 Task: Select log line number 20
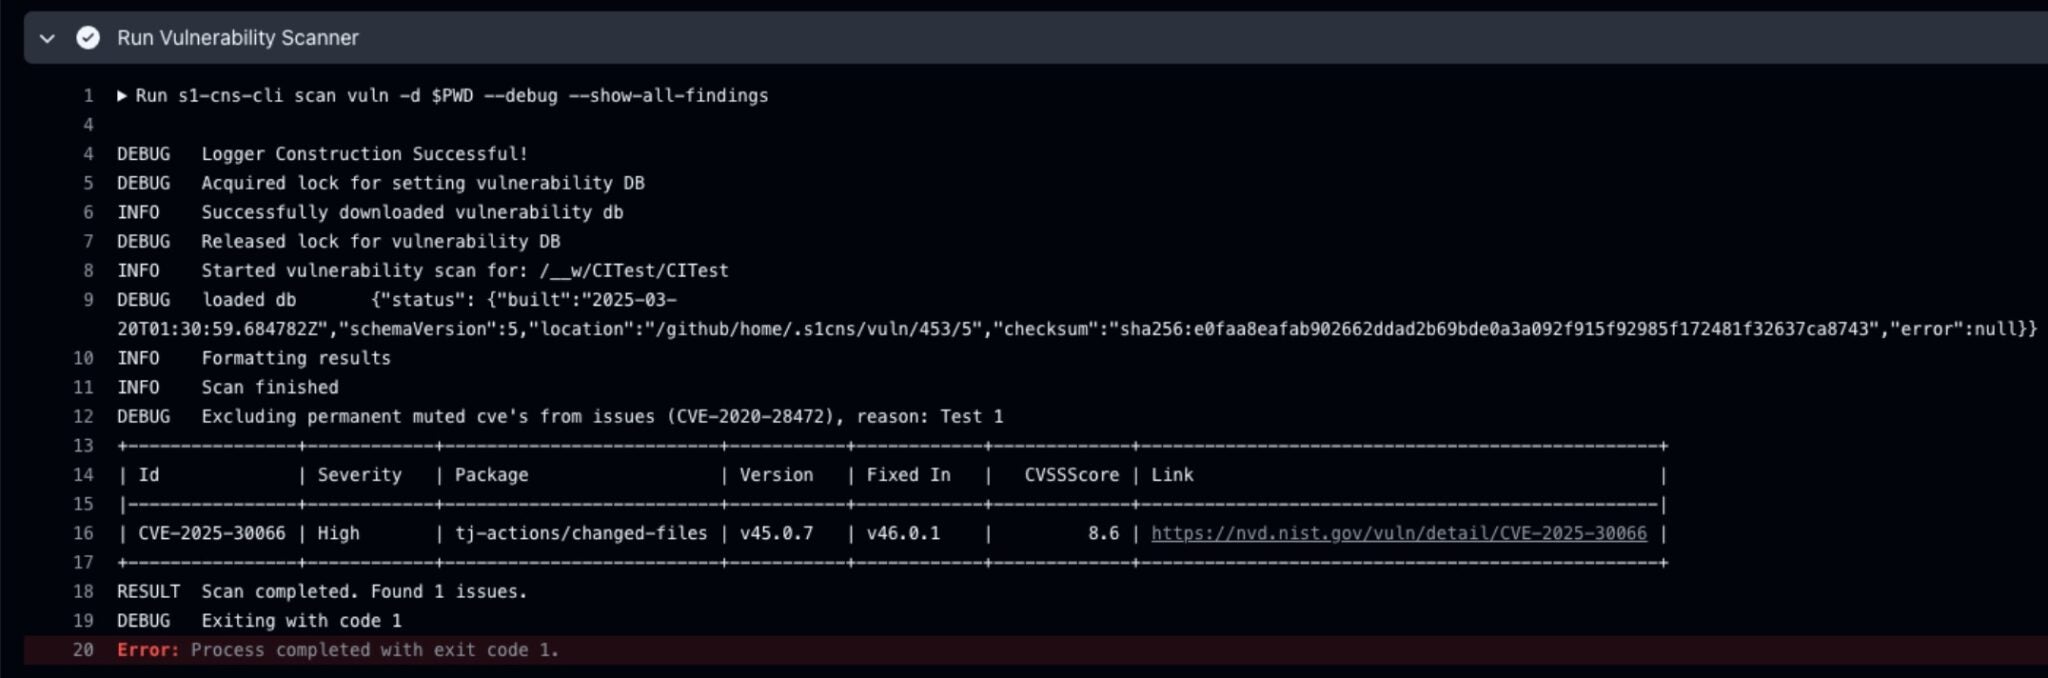click(83, 650)
